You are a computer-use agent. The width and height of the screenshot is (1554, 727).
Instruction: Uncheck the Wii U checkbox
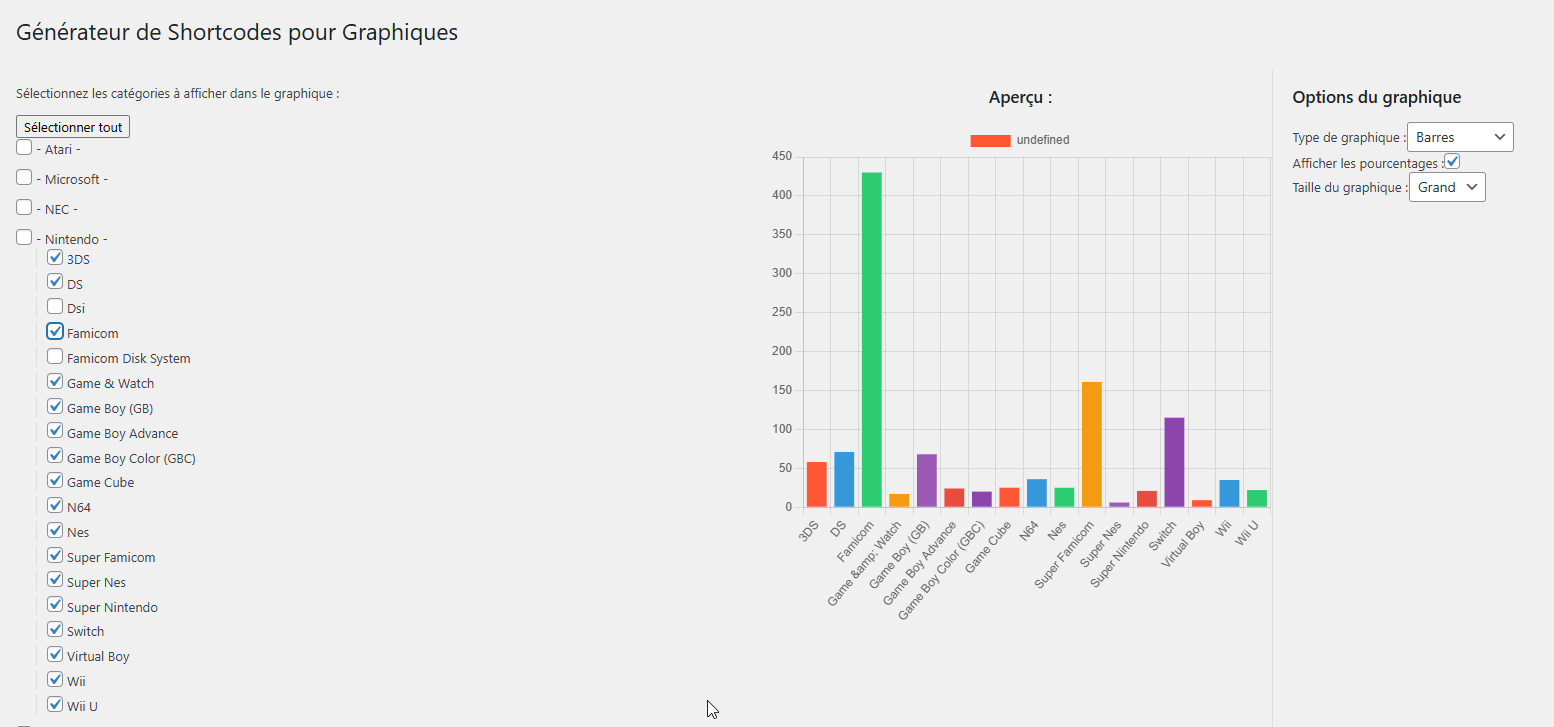[x=55, y=705]
